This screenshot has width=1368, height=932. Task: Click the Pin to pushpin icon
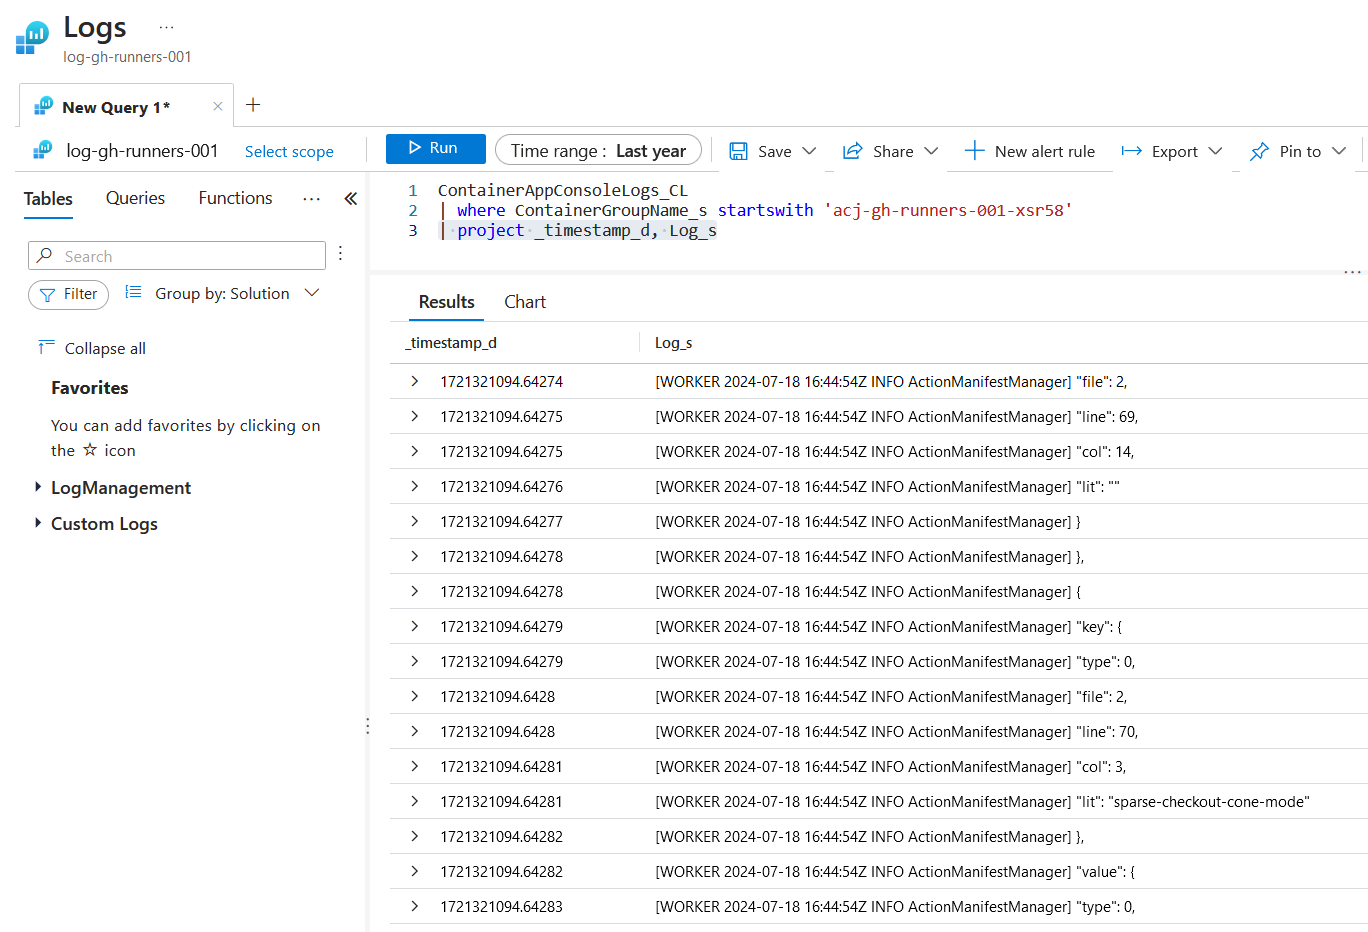click(1259, 152)
